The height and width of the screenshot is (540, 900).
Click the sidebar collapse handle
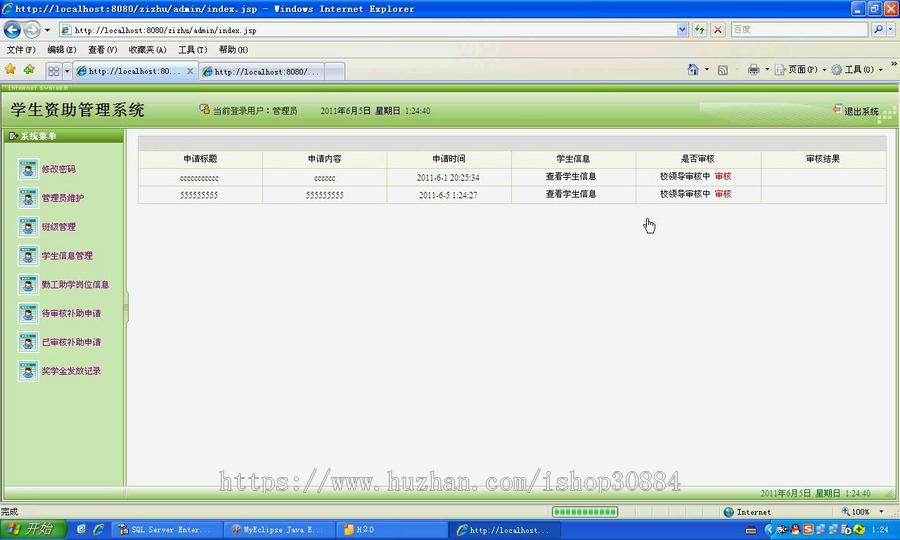tap(126, 307)
